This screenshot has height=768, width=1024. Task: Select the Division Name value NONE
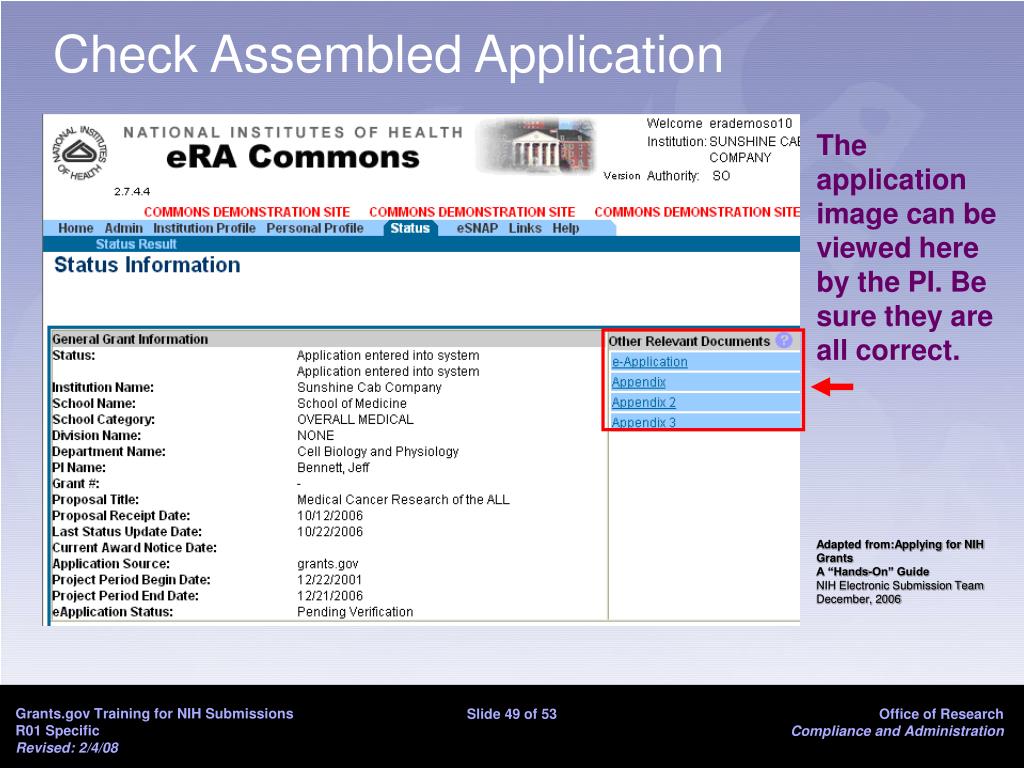click(x=315, y=436)
